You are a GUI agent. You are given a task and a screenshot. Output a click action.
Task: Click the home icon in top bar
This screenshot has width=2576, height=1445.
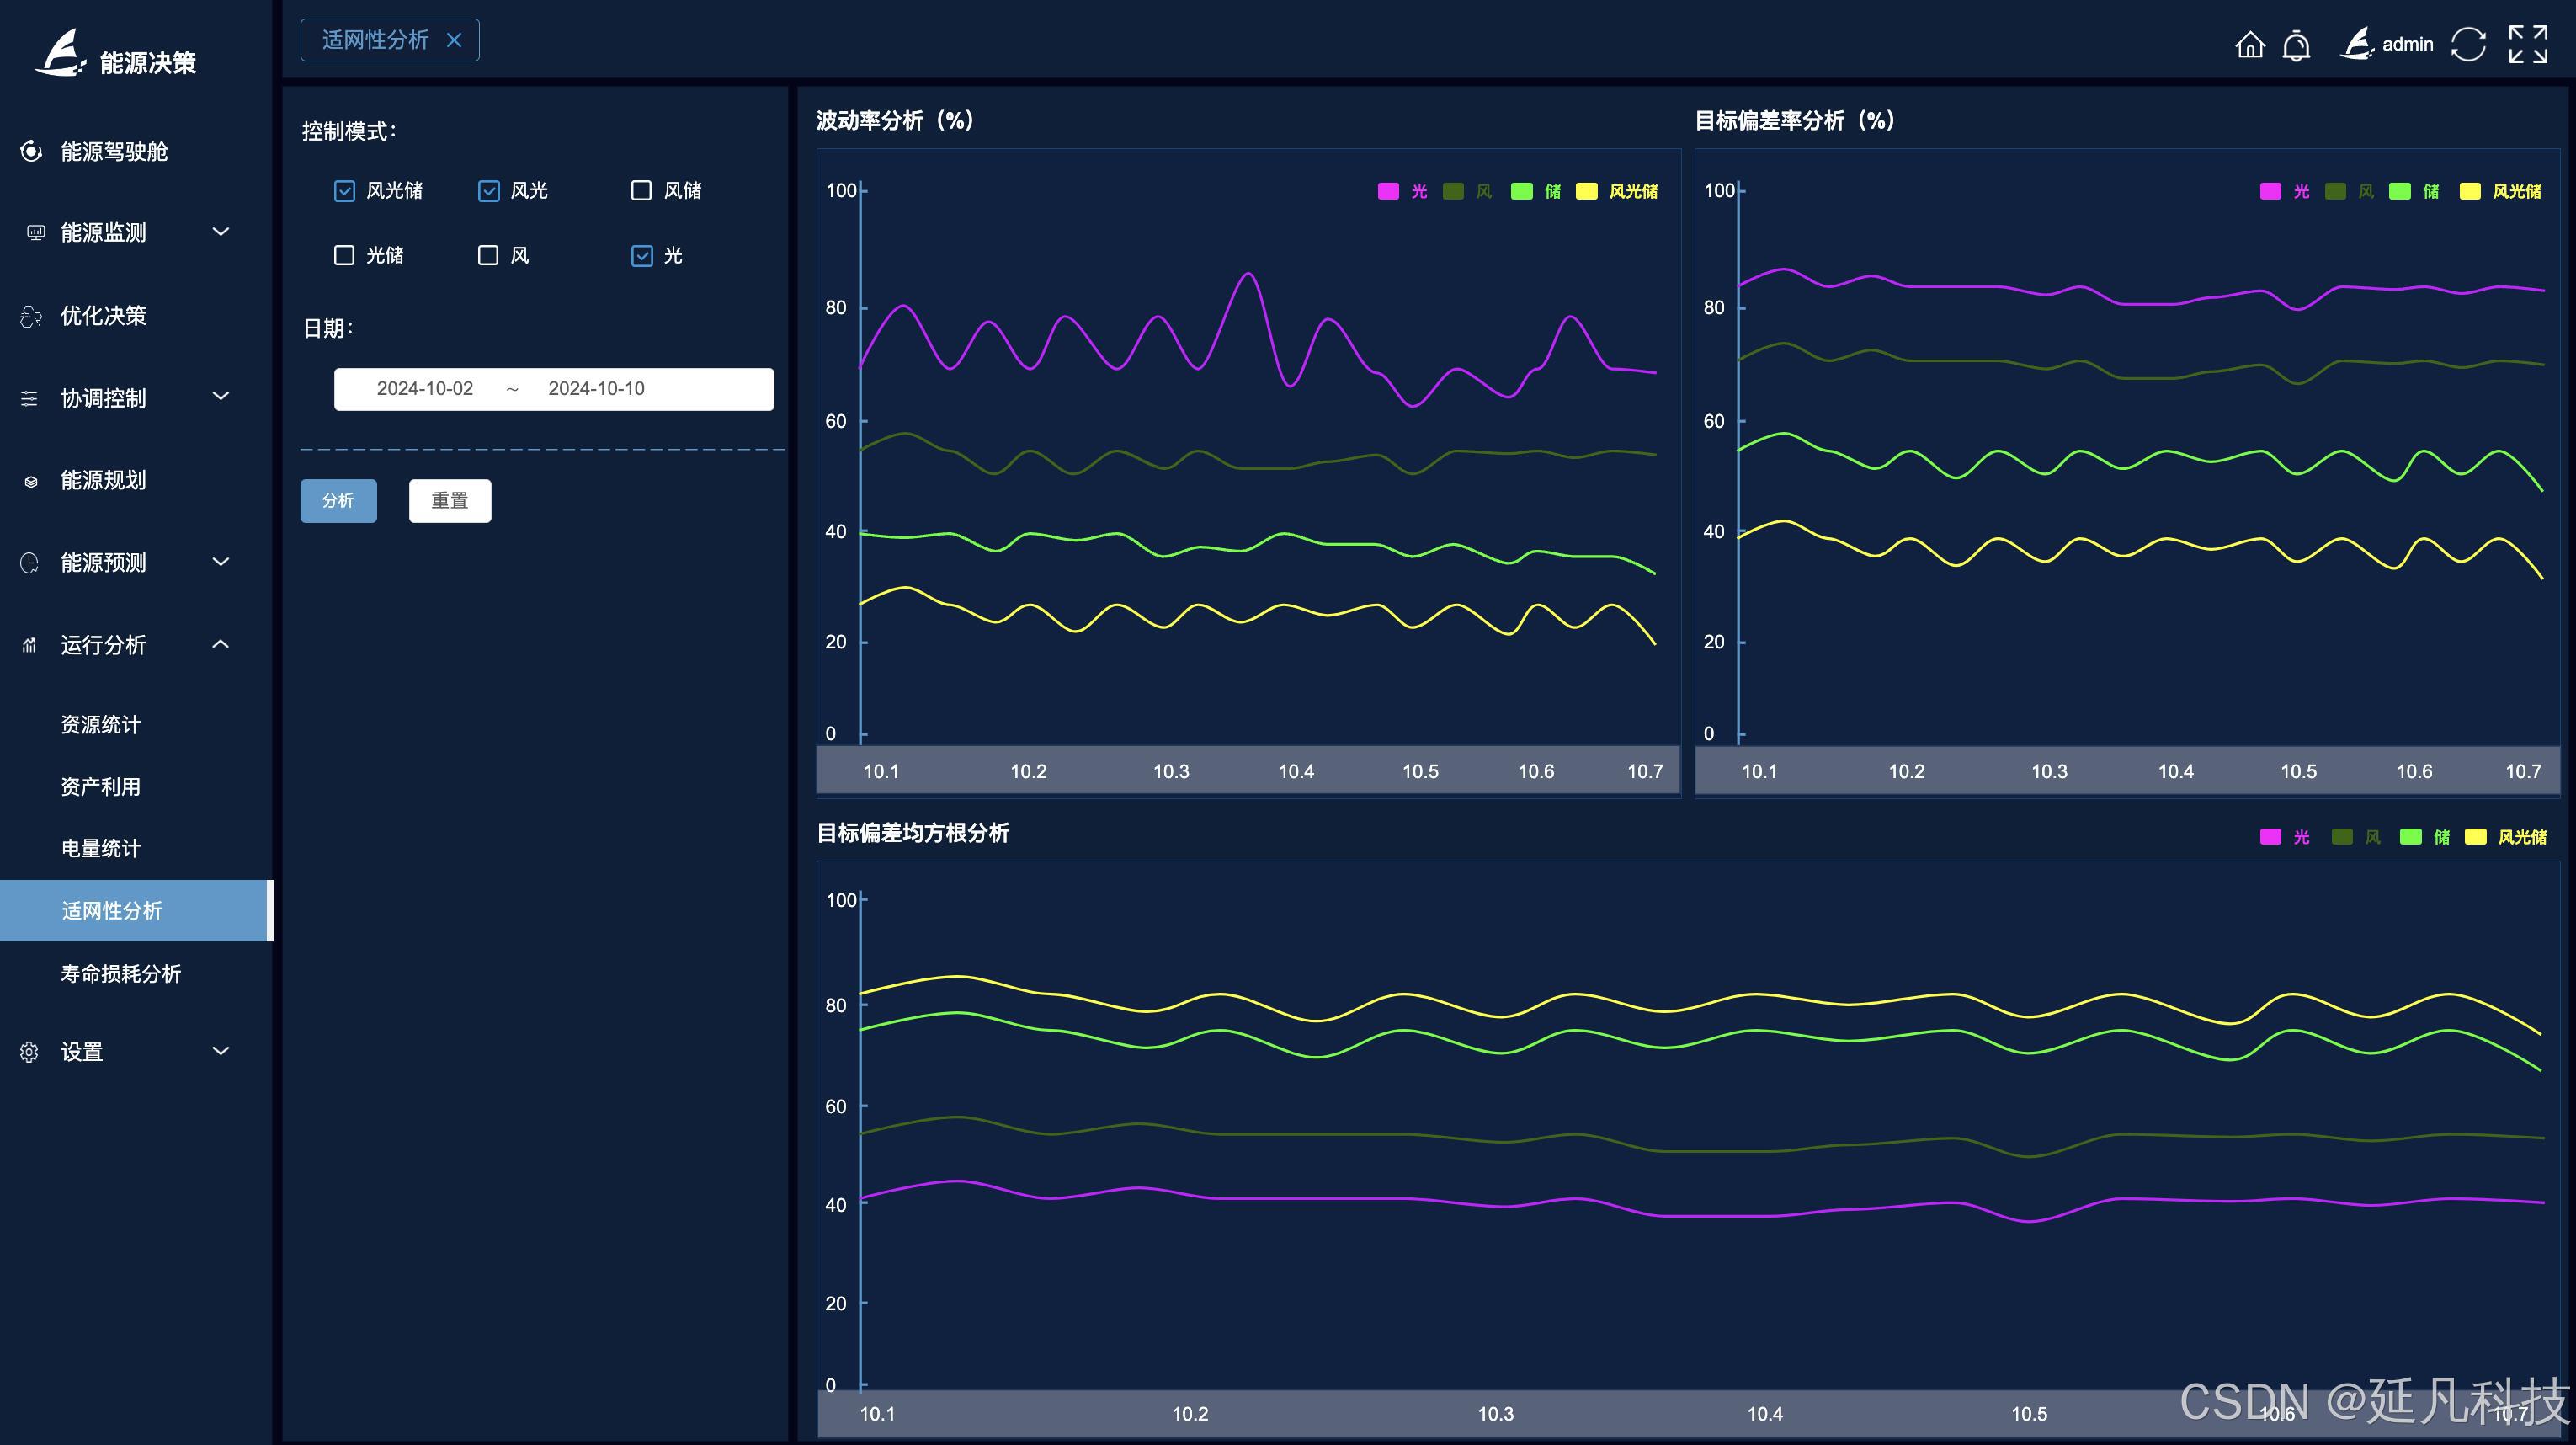(x=2249, y=45)
